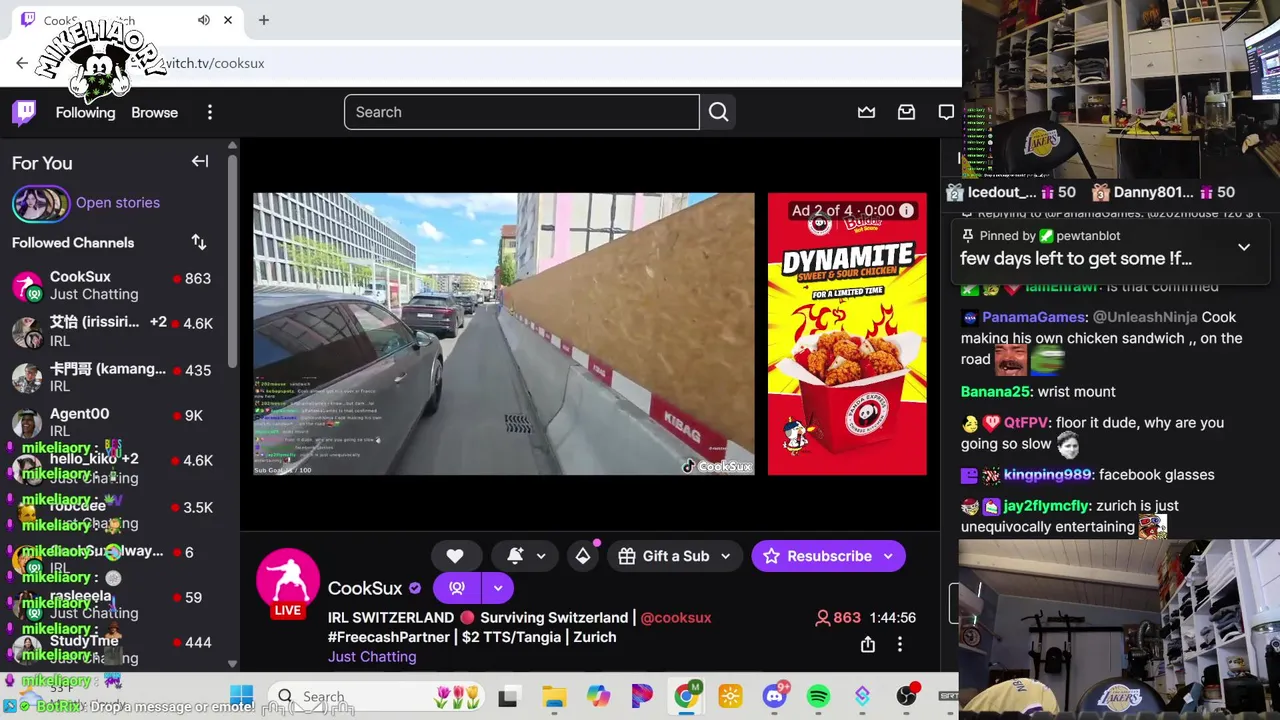Go to the Twitch home logo

(x=24, y=112)
